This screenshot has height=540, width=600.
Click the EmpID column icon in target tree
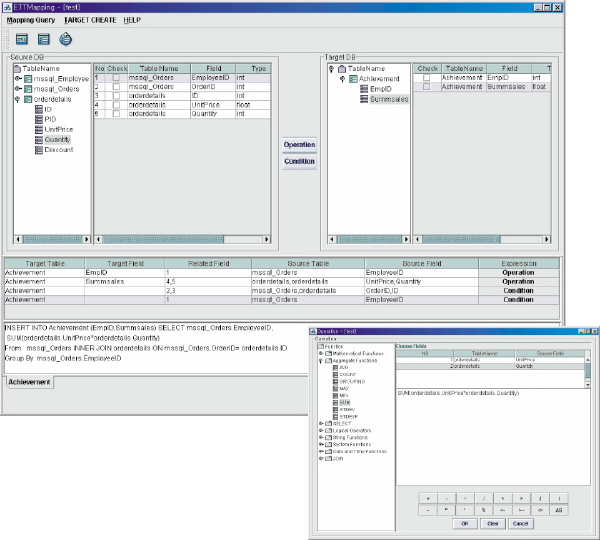(x=364, y=89)
